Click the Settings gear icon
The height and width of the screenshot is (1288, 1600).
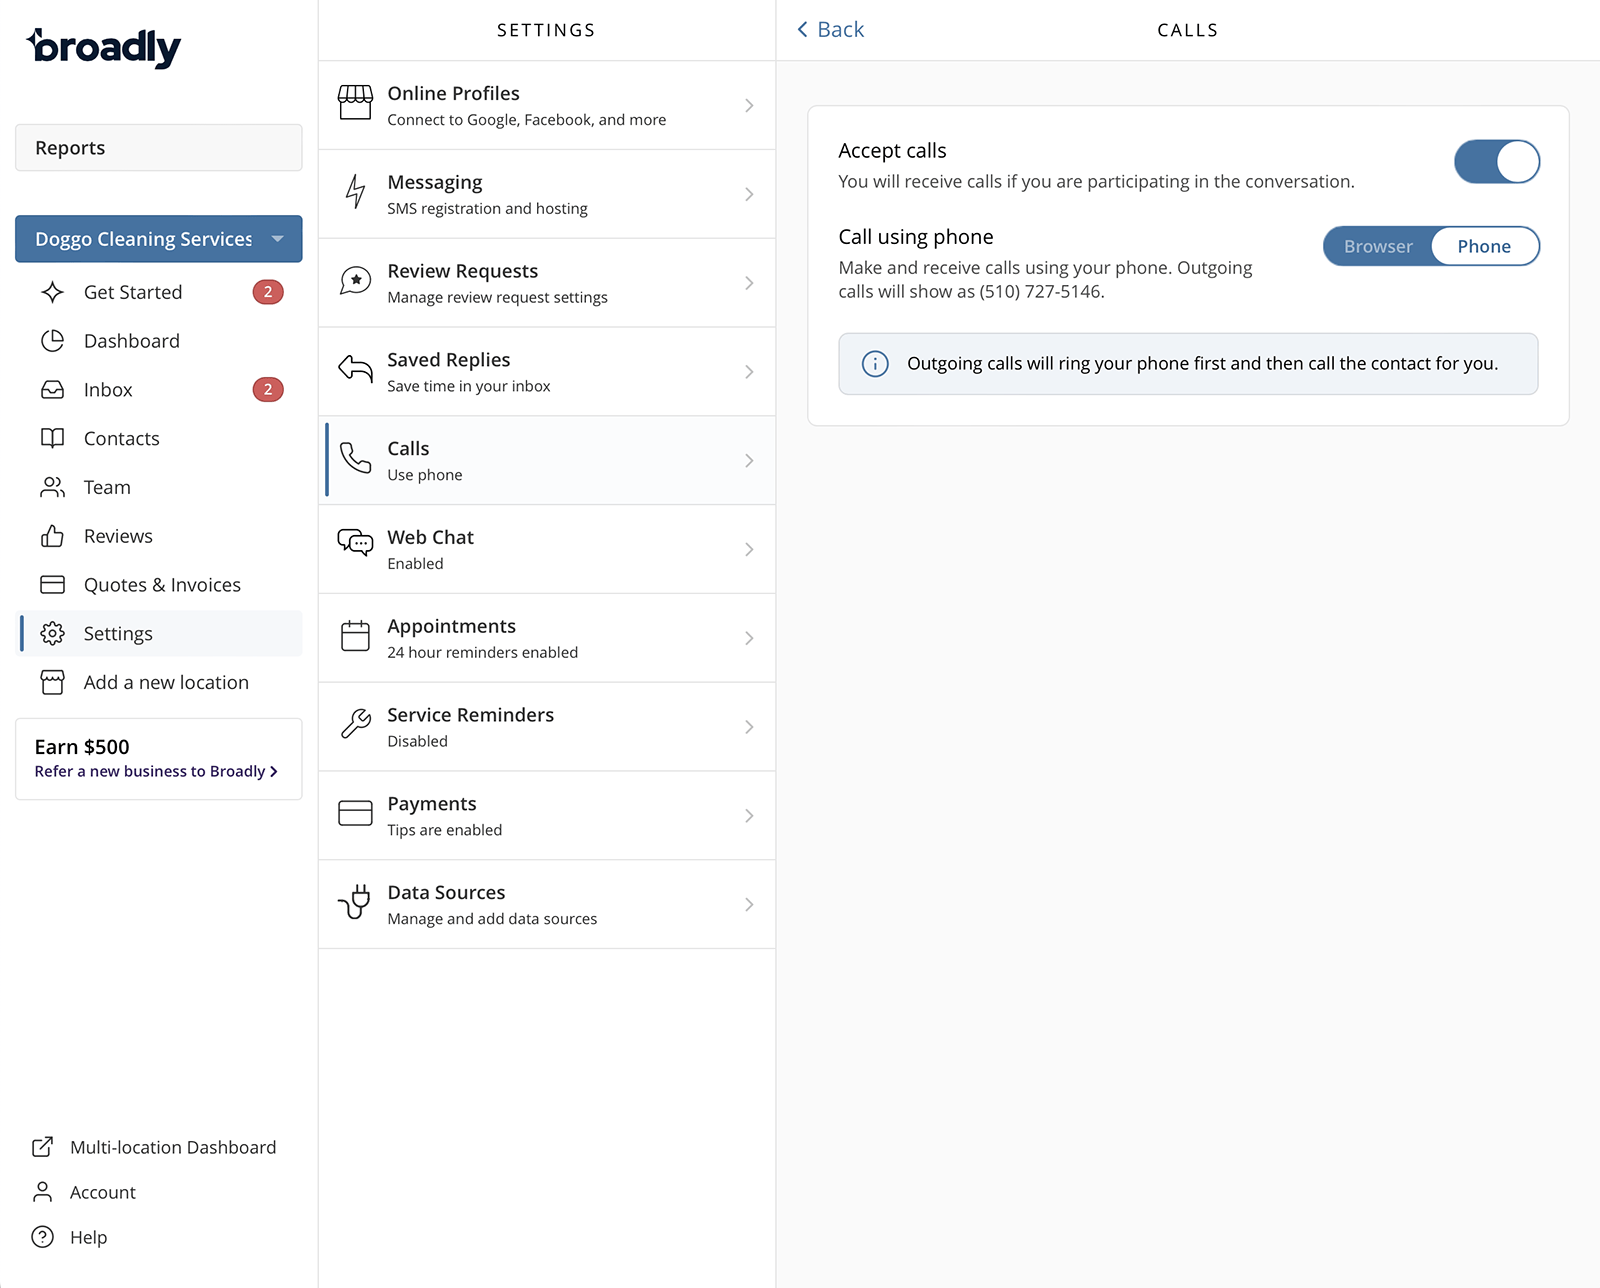point(53,634)
